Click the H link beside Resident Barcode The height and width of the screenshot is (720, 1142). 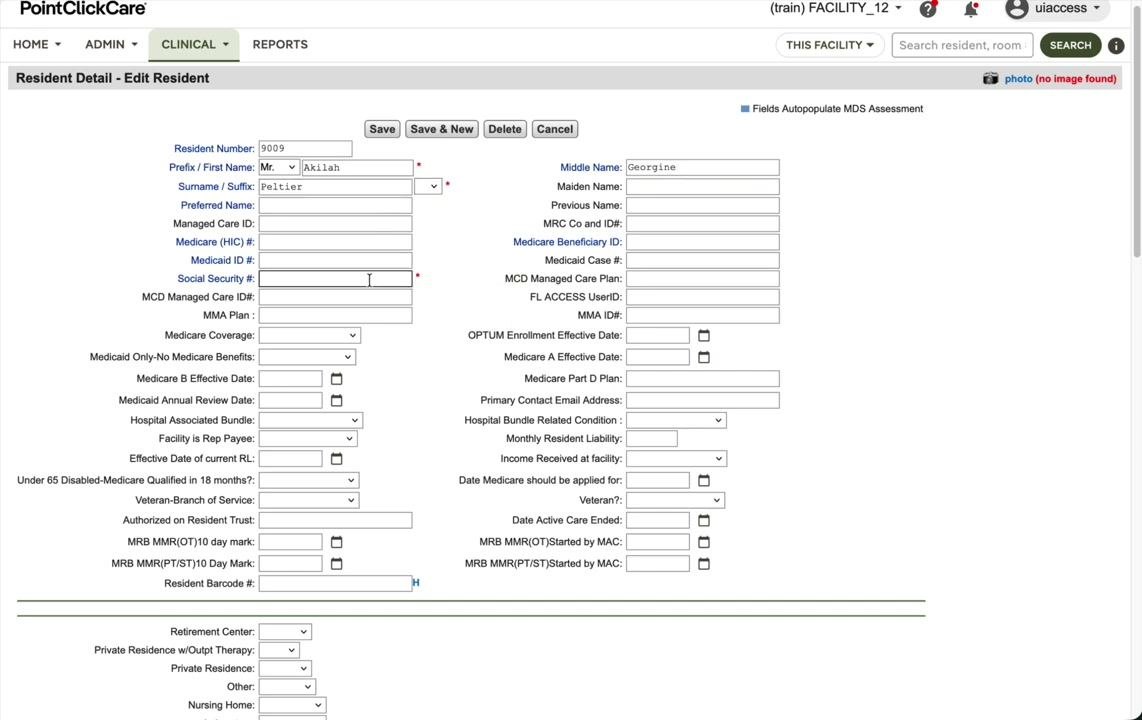coord(416,582)
